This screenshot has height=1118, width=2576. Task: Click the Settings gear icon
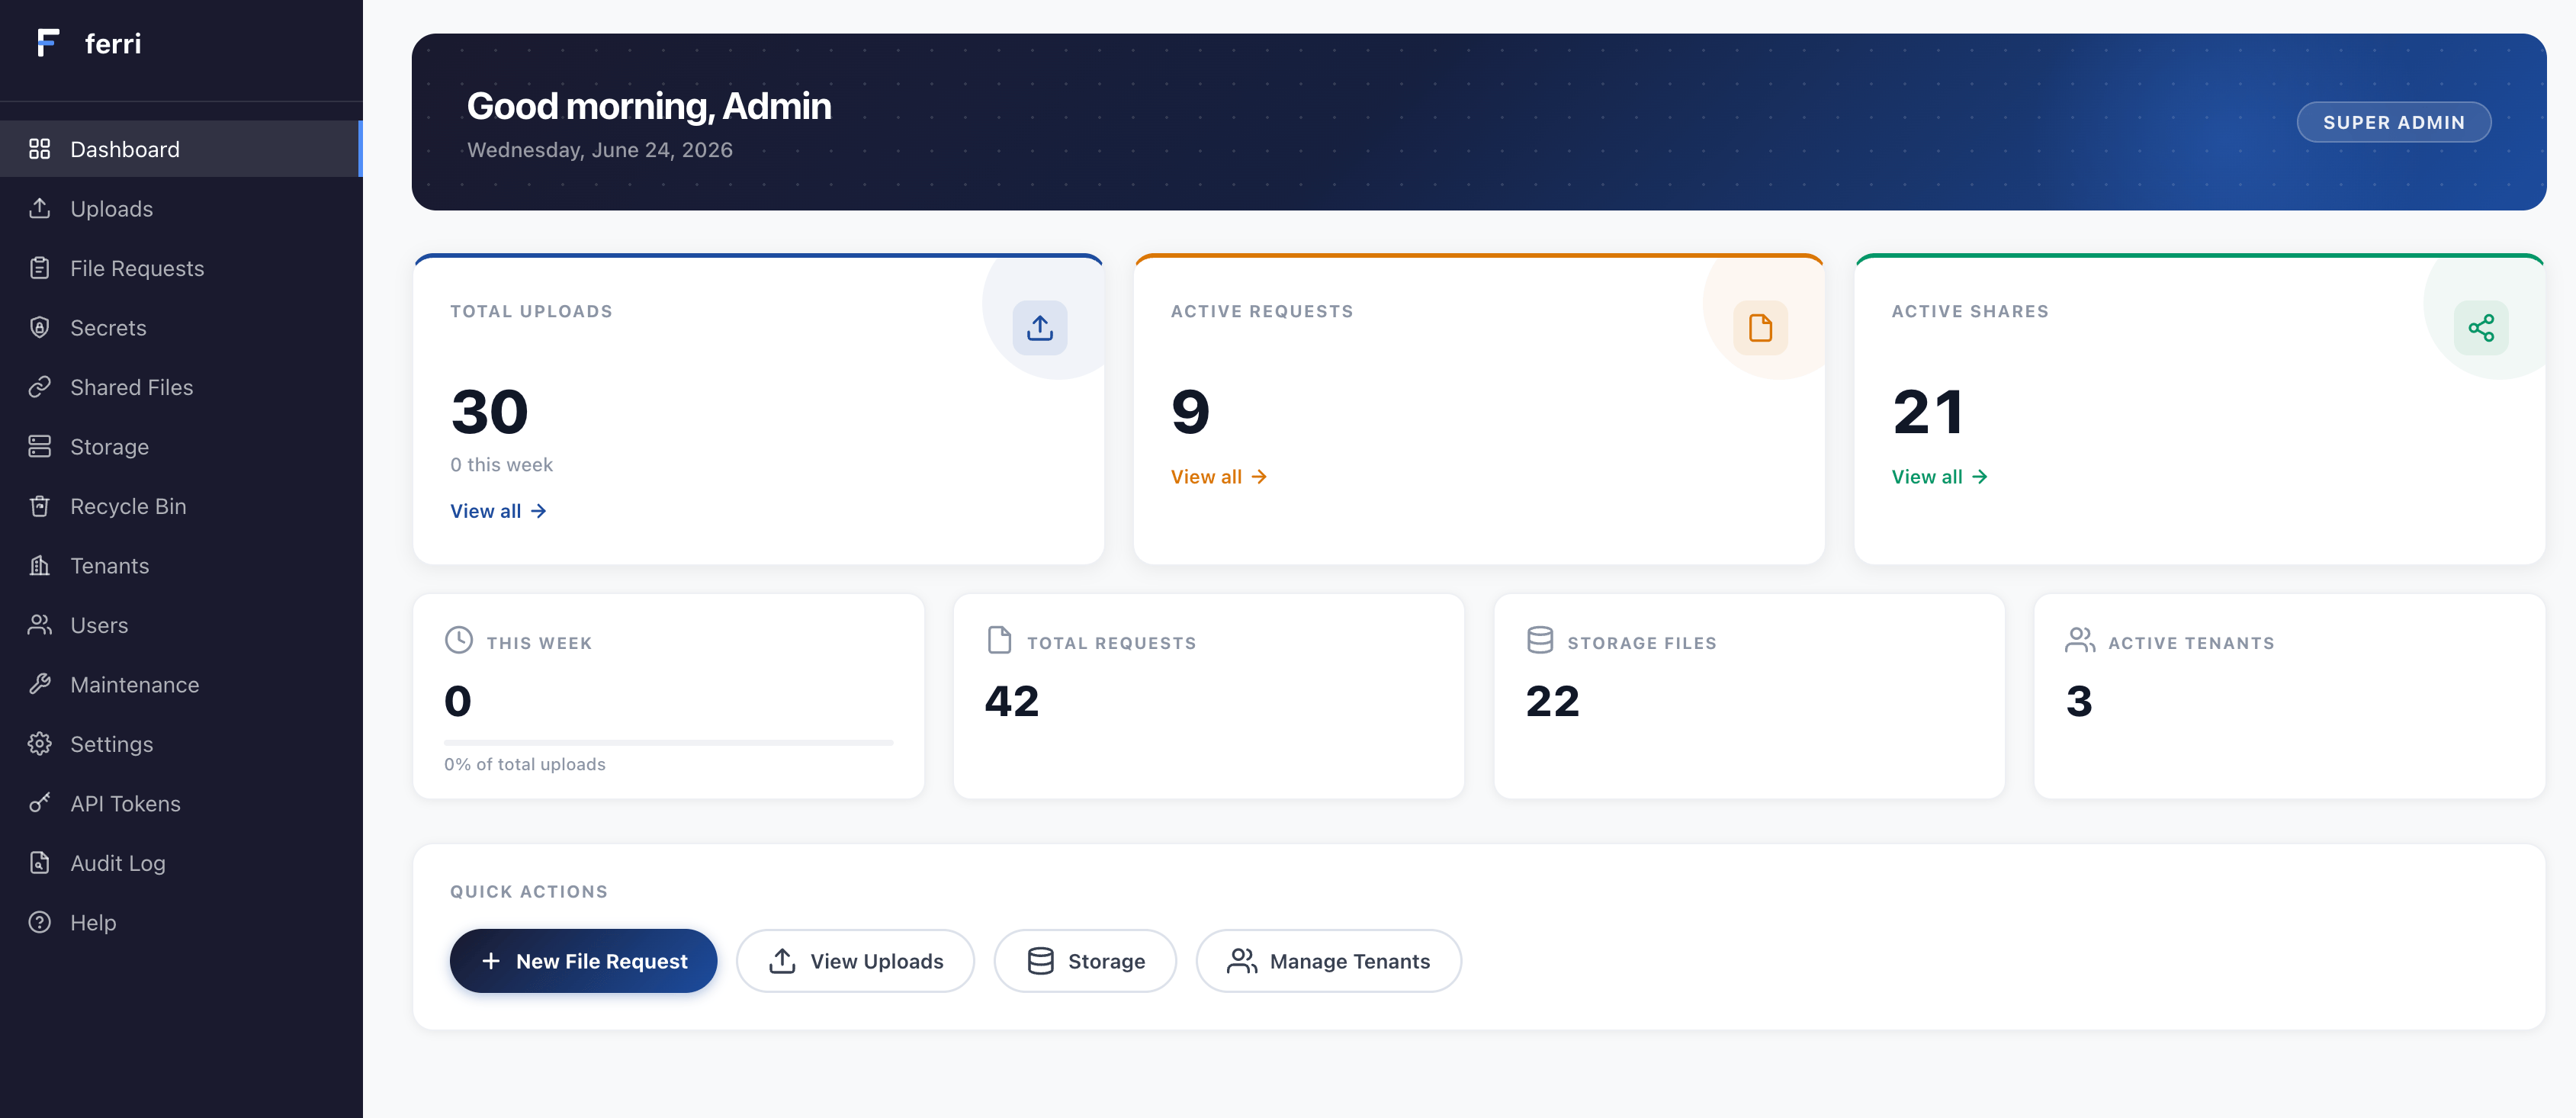tap(40, 744)
